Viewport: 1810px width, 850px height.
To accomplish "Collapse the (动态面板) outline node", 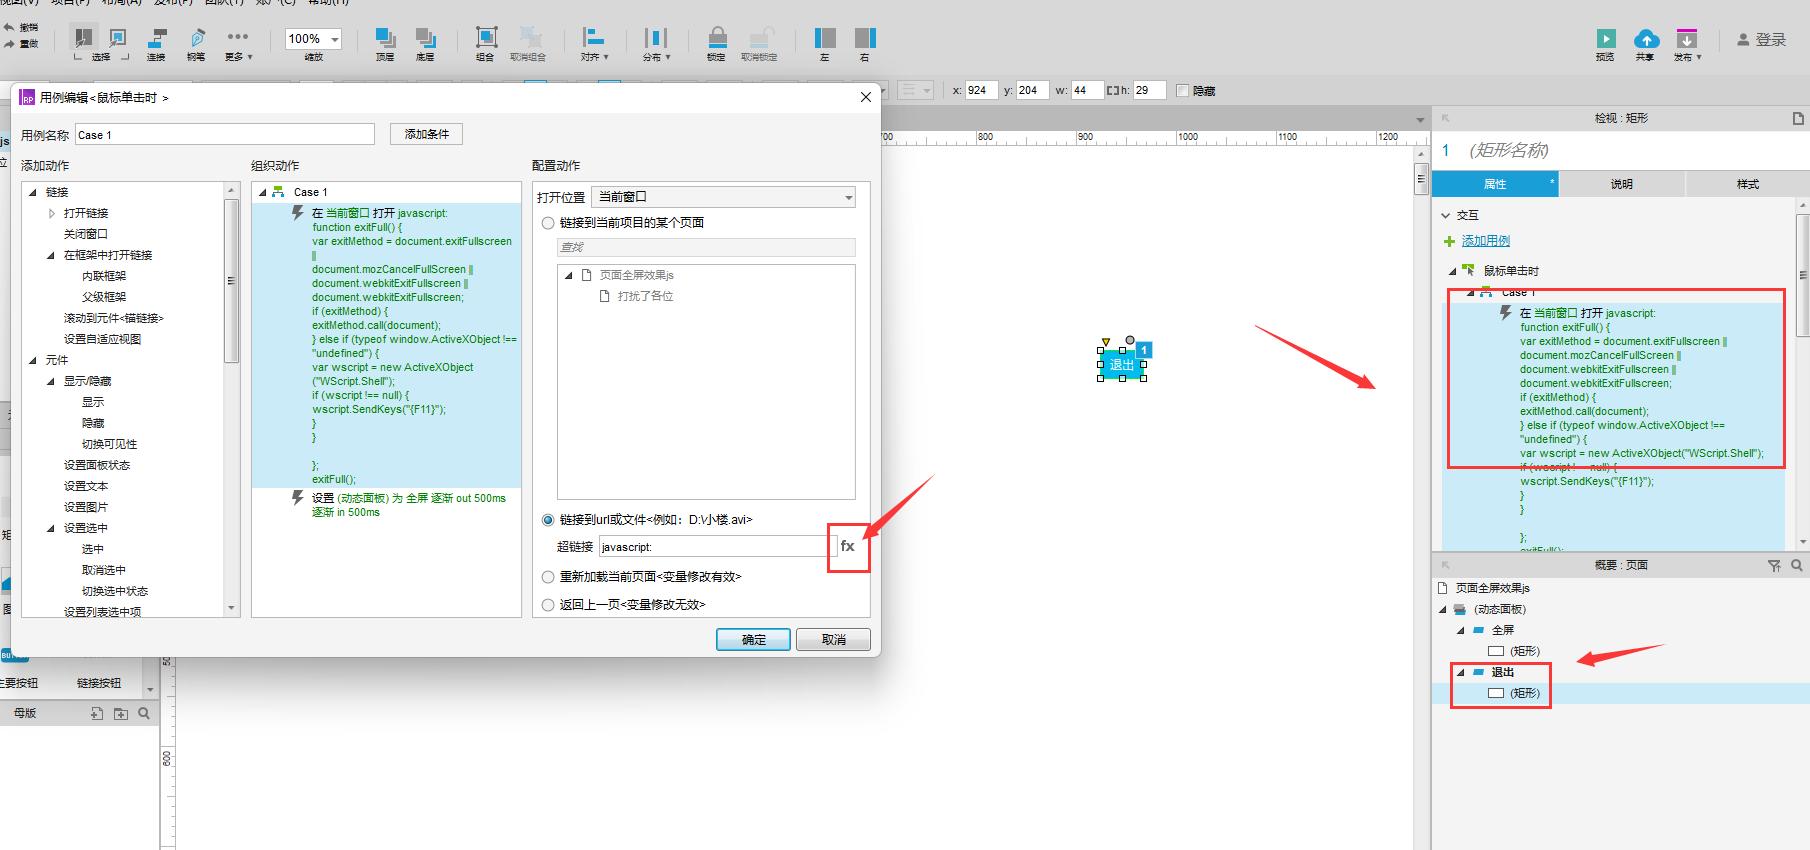I will click(x=1443, y=609).
